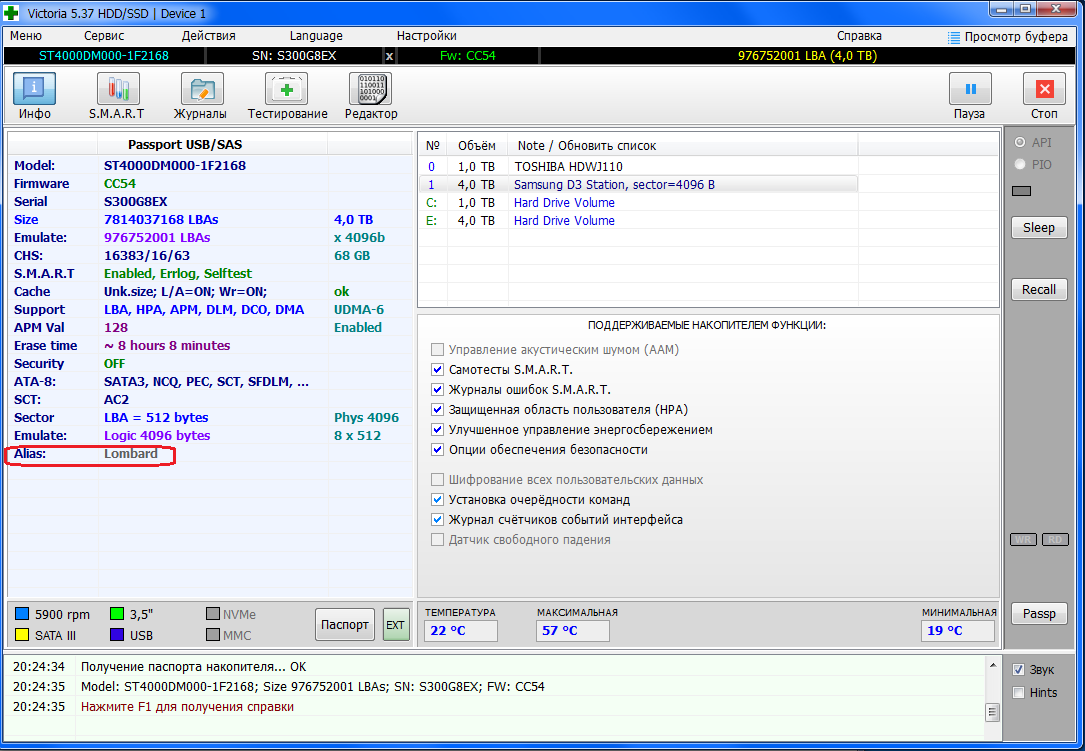This screenshot has height=751, width=1085.
Task: Toggle Журнал счётчиков событий интерфейса checkbox
Action: coord(437,520)
